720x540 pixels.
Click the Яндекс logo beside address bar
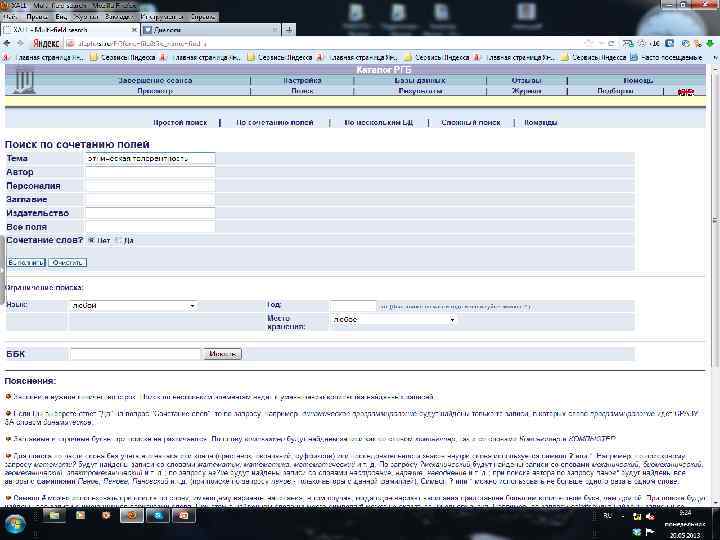pyautogui.click(x=46, y=44)
